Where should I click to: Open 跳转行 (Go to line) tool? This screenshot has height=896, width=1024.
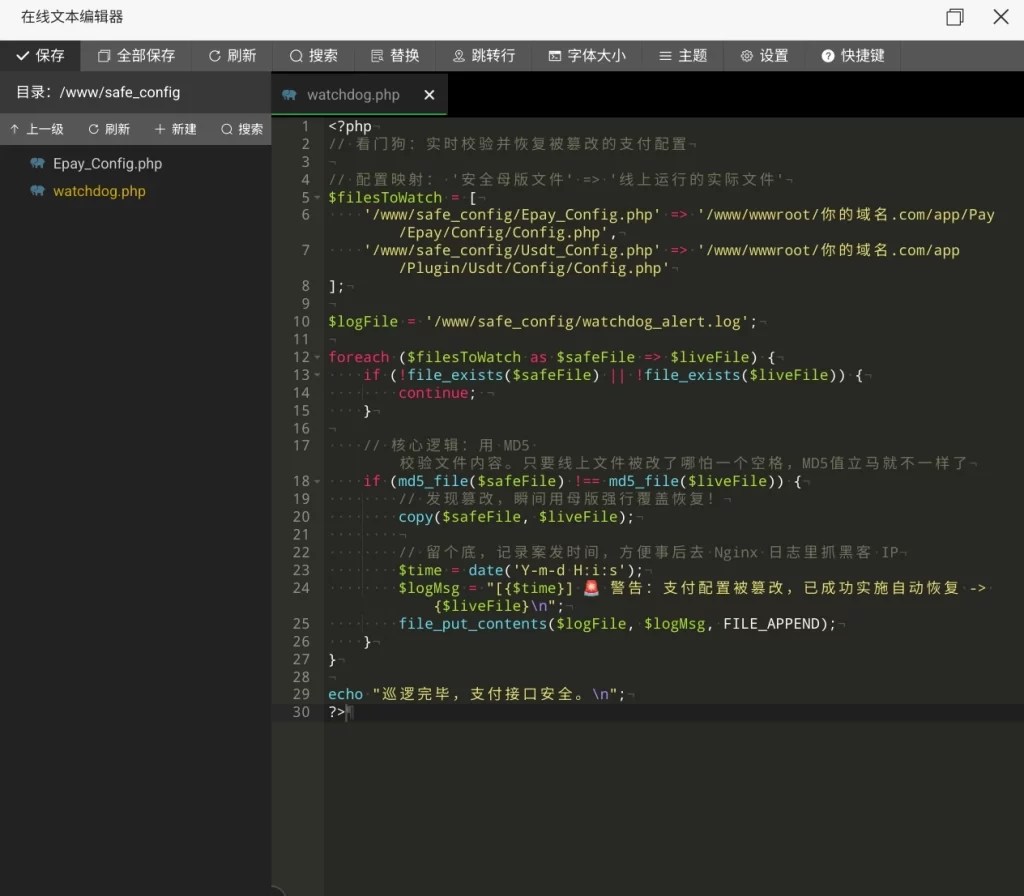point(484,56)
